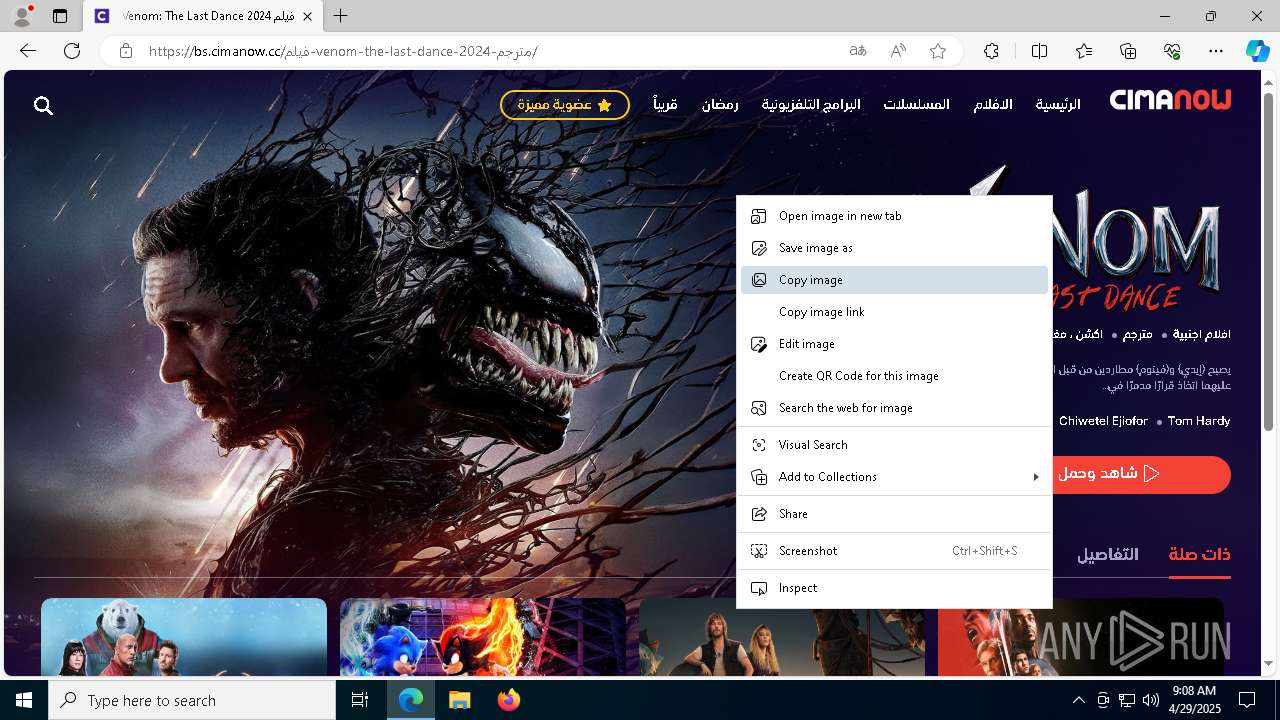Select Inspect from the context menu
The image size is (1280, 720).
[894, 588]
